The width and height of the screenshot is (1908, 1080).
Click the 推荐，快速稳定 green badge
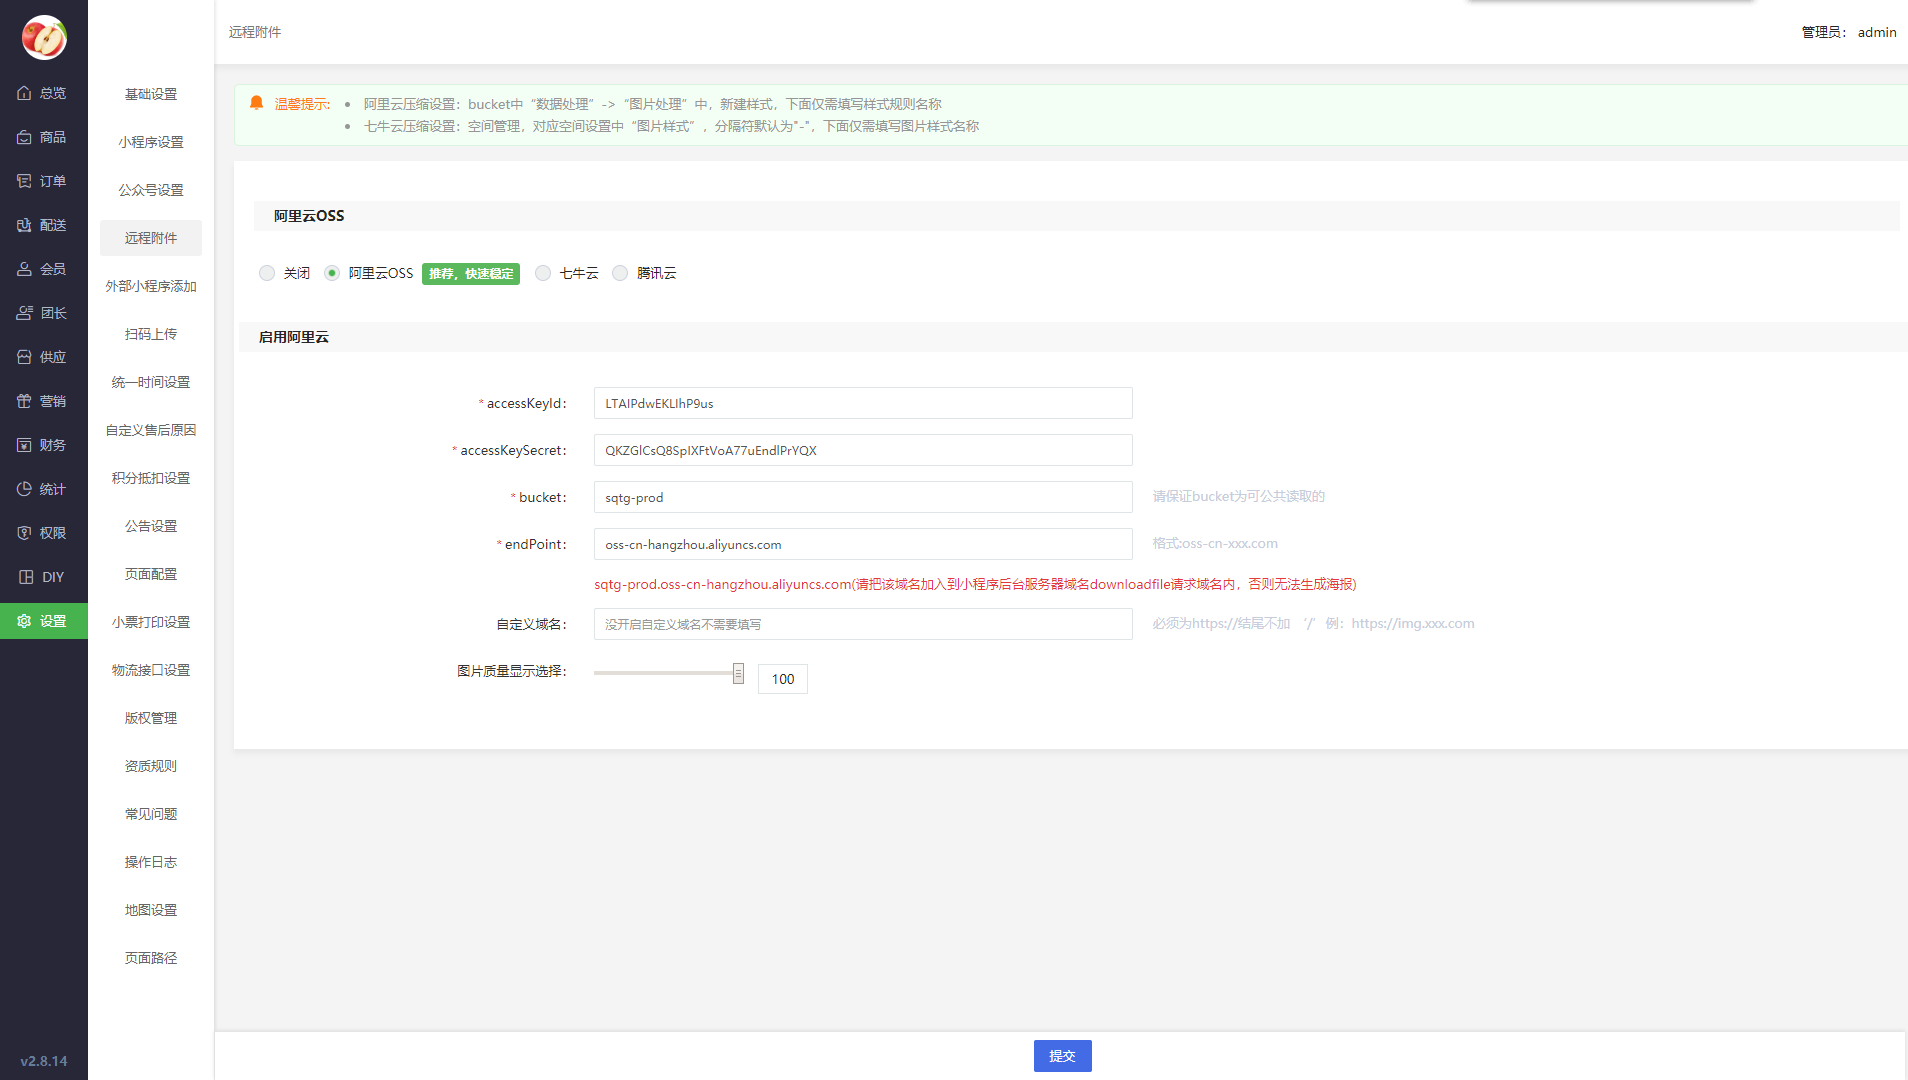click(x=471, y=274)
